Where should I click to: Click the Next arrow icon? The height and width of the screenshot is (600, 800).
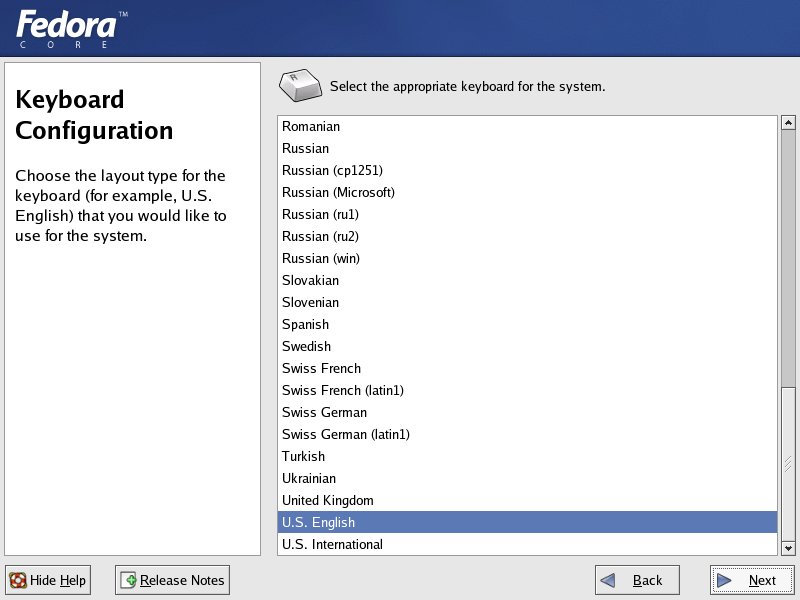point(727,580)
